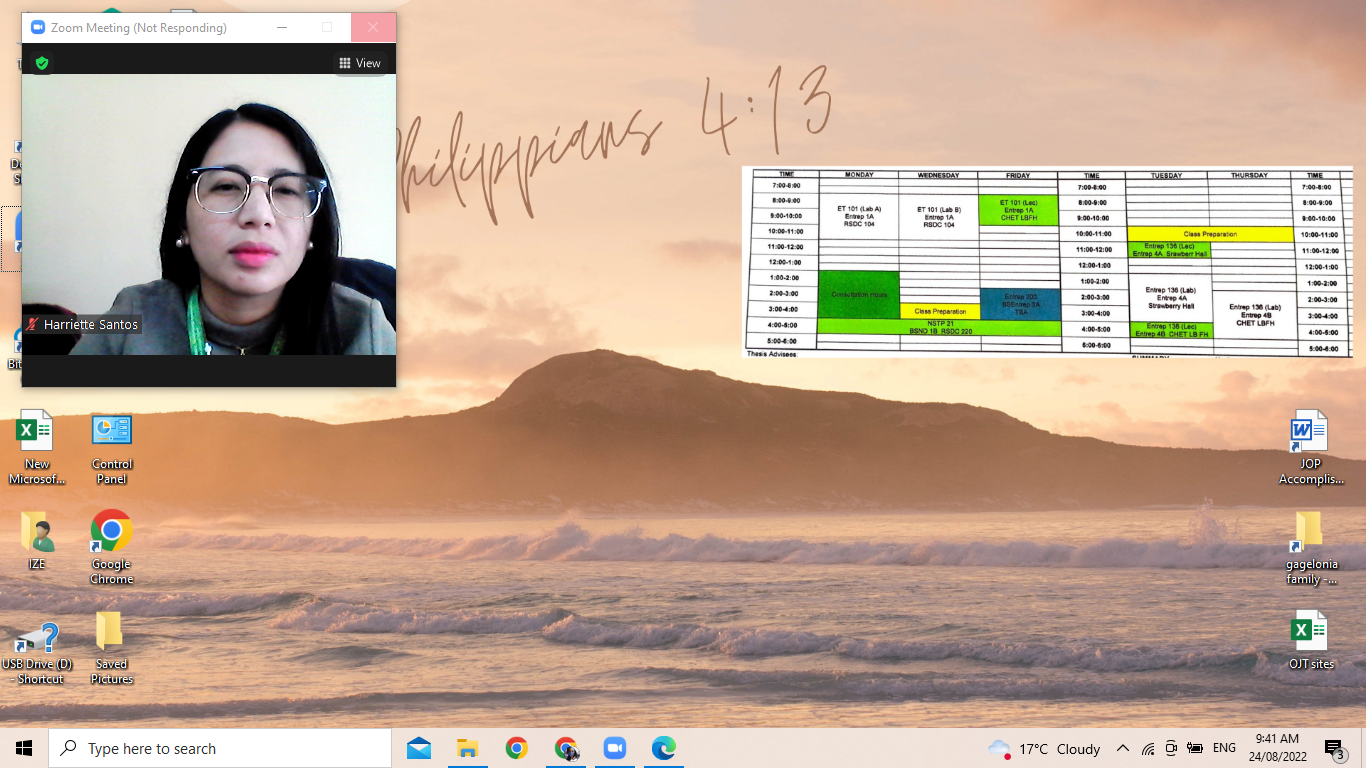The image size is (1366, 768).
Task: Switch the ENG input language indicator
Action: point(1224,748)
